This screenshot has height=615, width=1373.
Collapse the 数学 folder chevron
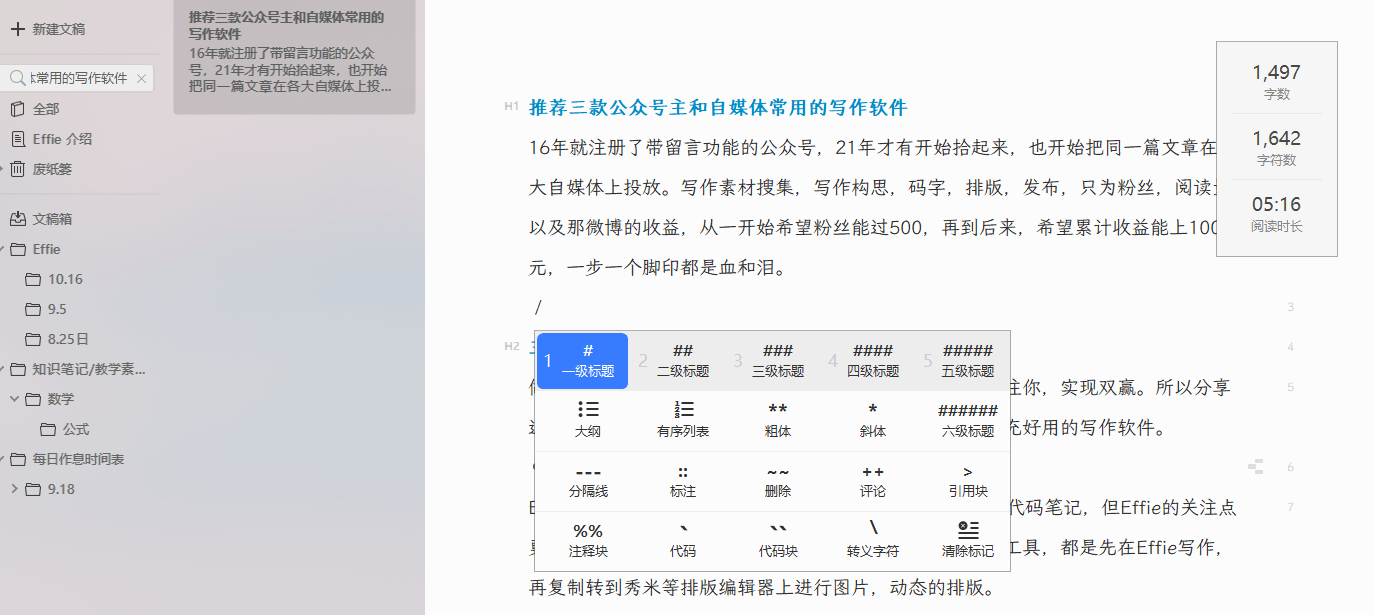(14, 399)
